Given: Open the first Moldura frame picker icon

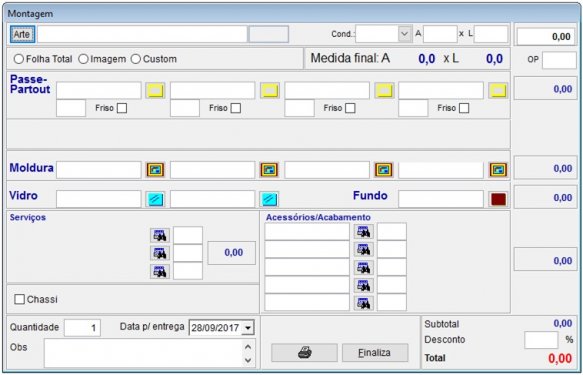Looking at the screenshot, I should [155, 170].
